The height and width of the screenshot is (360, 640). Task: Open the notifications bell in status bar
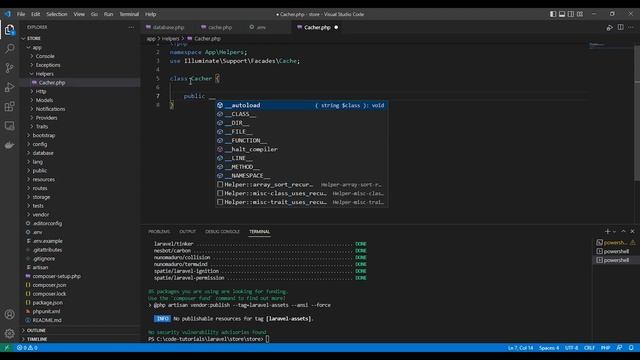631,348
